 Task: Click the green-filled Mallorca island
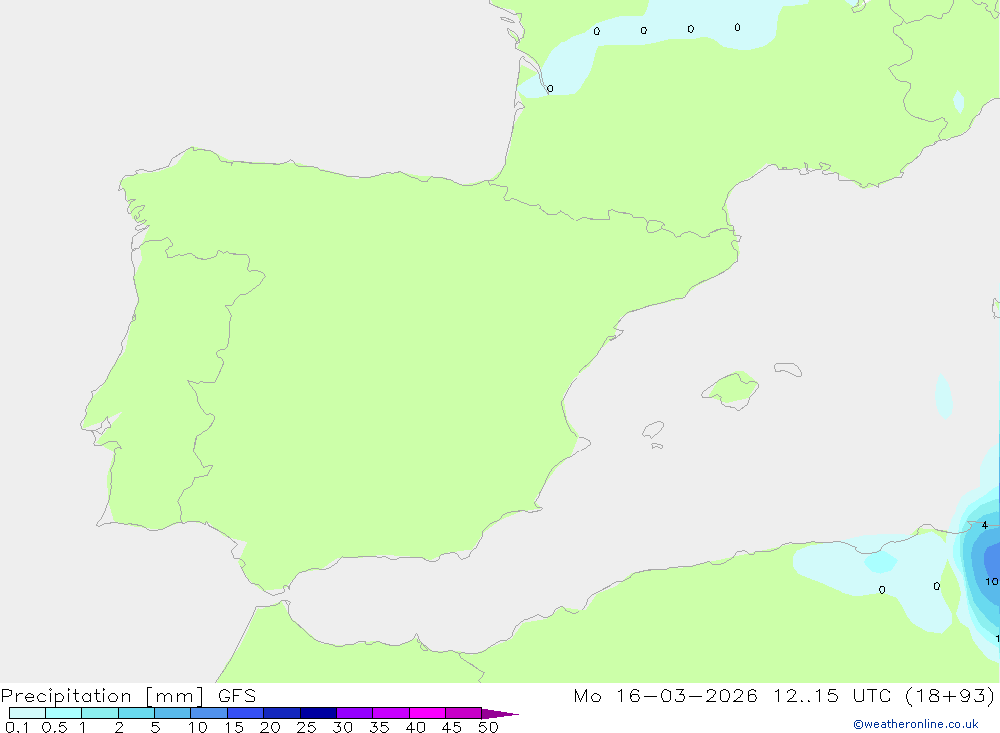click(x=731, y=390)
